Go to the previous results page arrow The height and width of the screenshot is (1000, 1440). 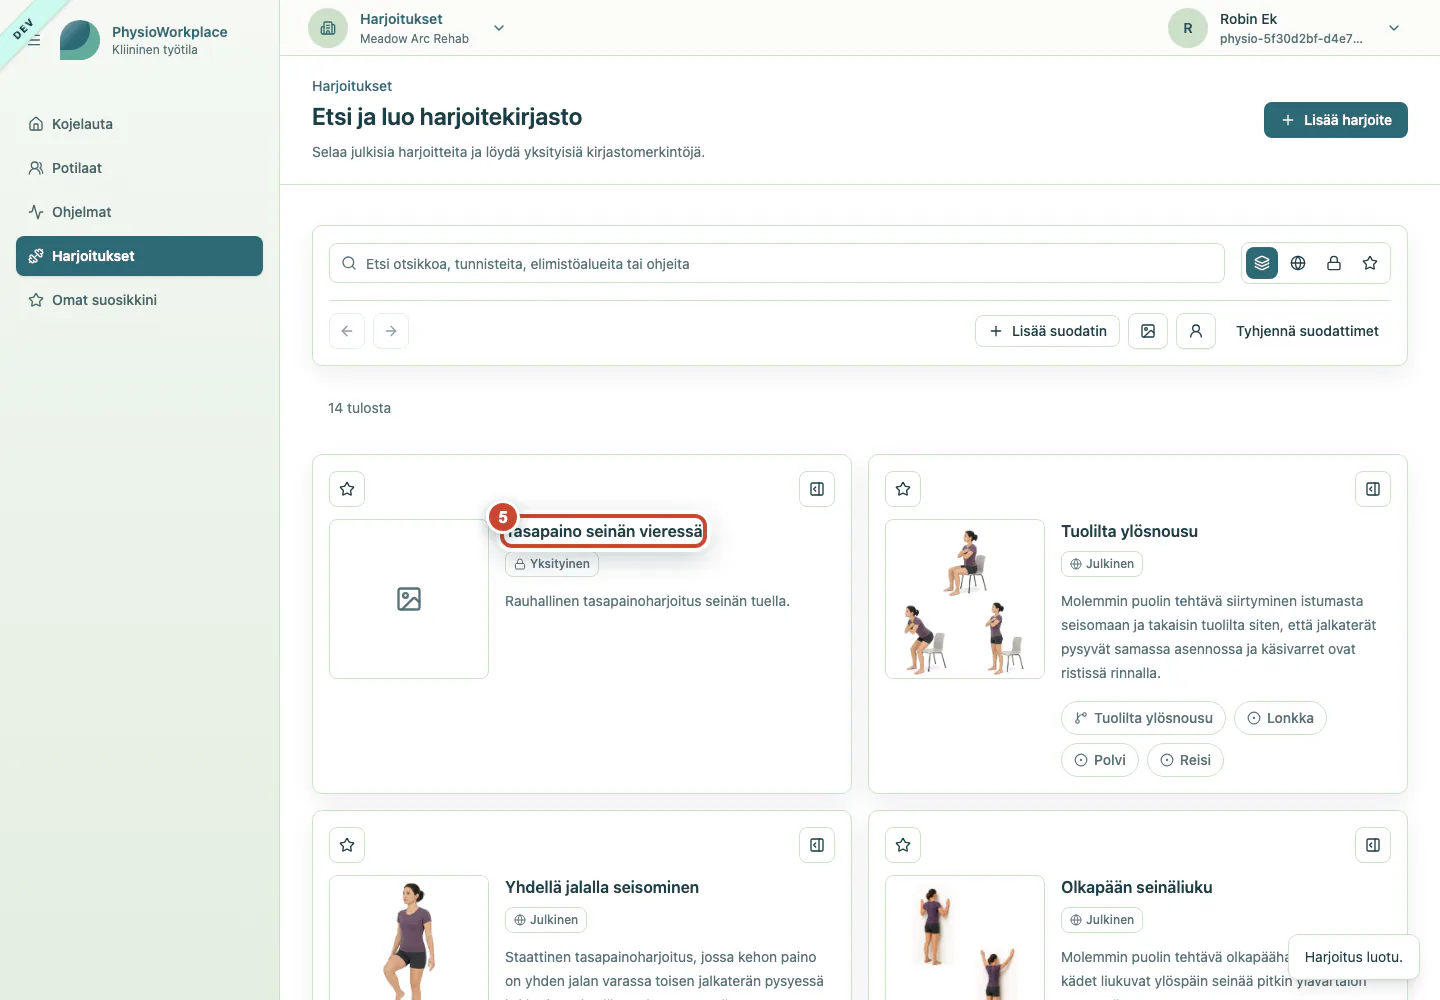(x=347, y=331)
